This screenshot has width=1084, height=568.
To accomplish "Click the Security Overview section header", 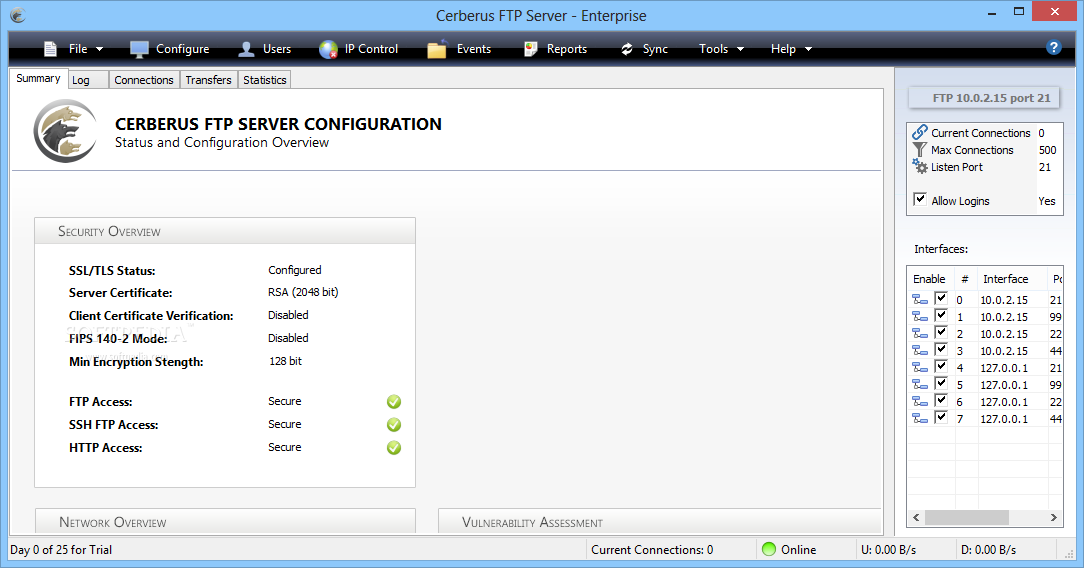I will [x=225, y=231].
